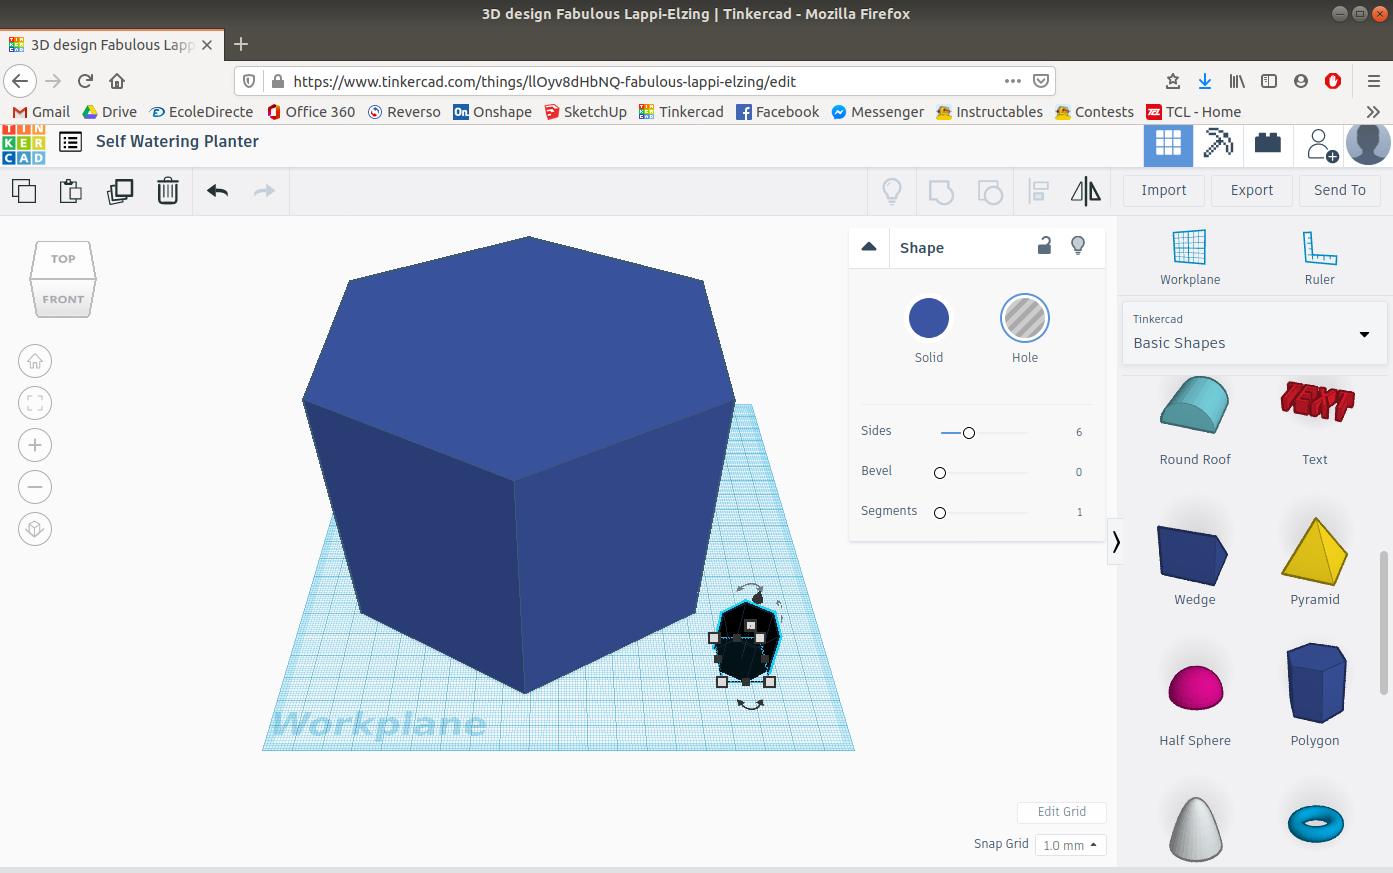Open the Basic Shapes dropdown
The image size is (1393, 873).
1254,333
